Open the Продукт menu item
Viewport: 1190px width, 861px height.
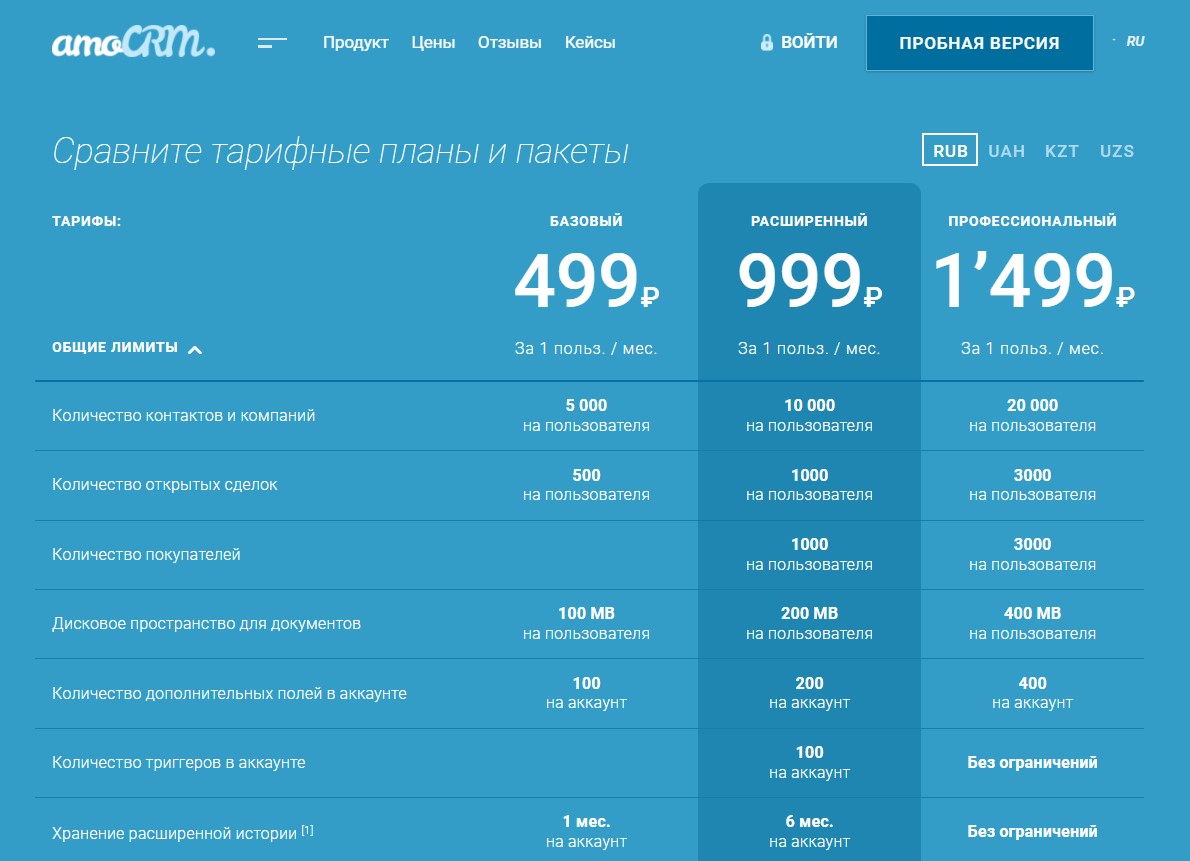pos(355,43)
